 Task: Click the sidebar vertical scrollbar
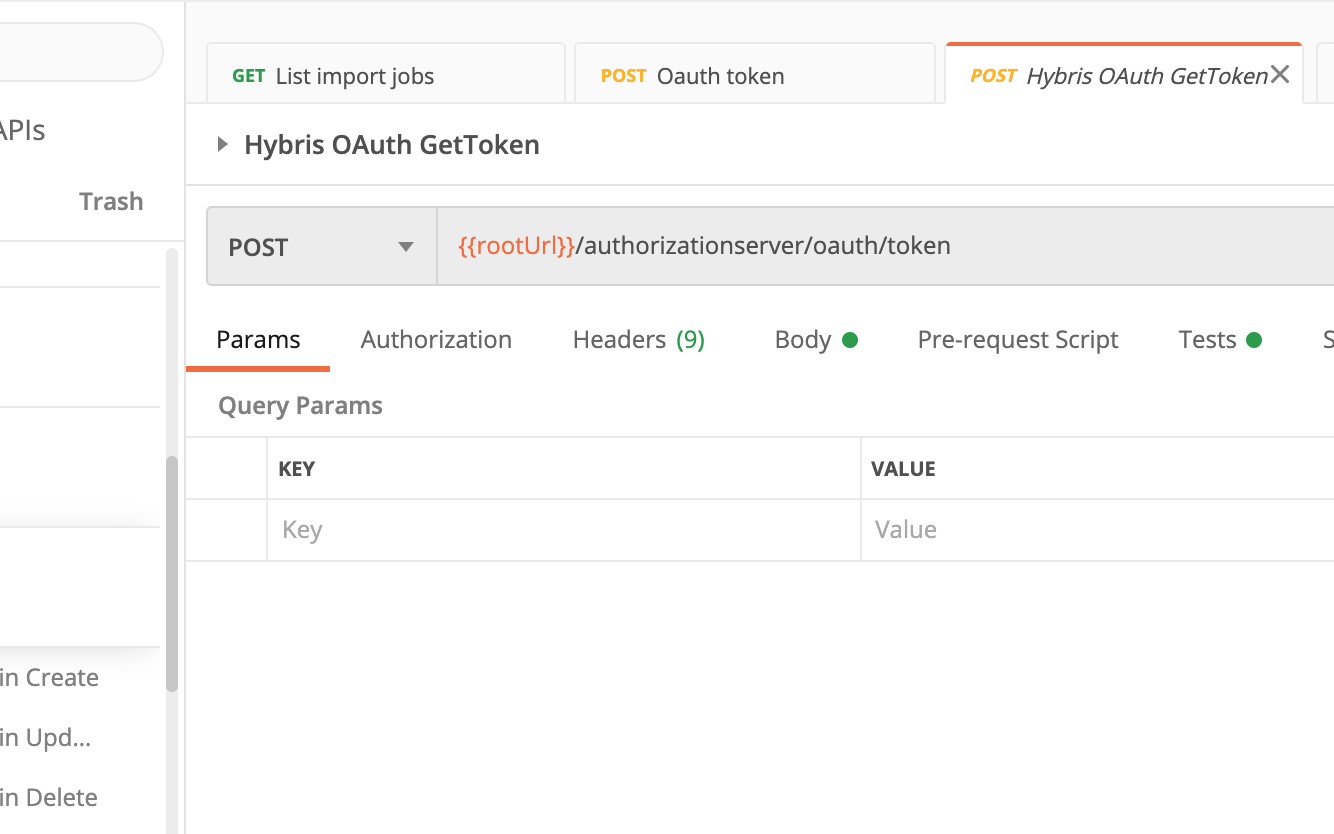(x=172, y=573)
